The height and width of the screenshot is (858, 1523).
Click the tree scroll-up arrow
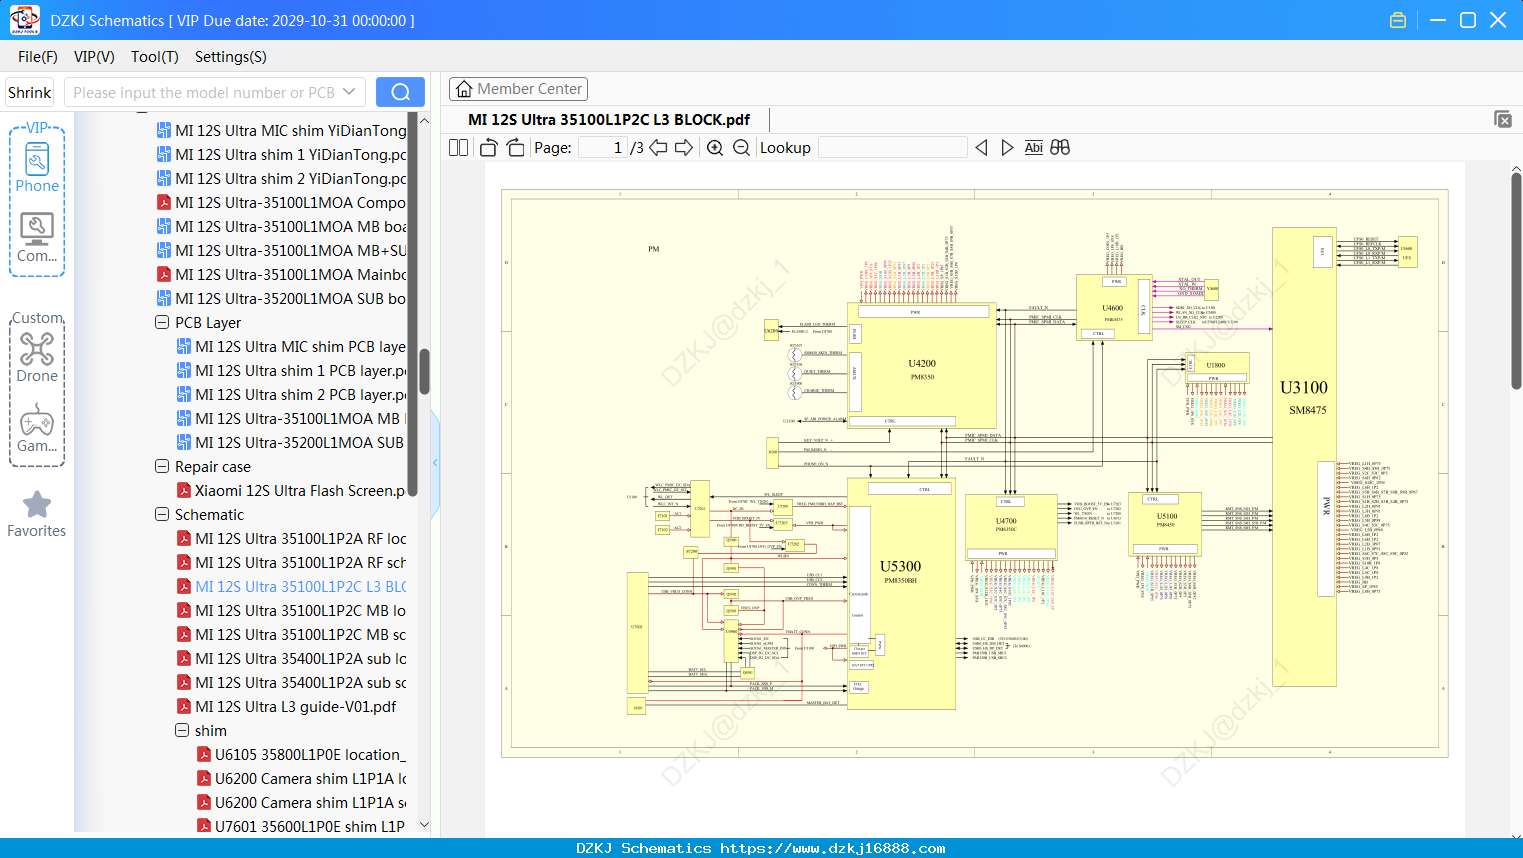pyautogui.click(x=424, y=120)
